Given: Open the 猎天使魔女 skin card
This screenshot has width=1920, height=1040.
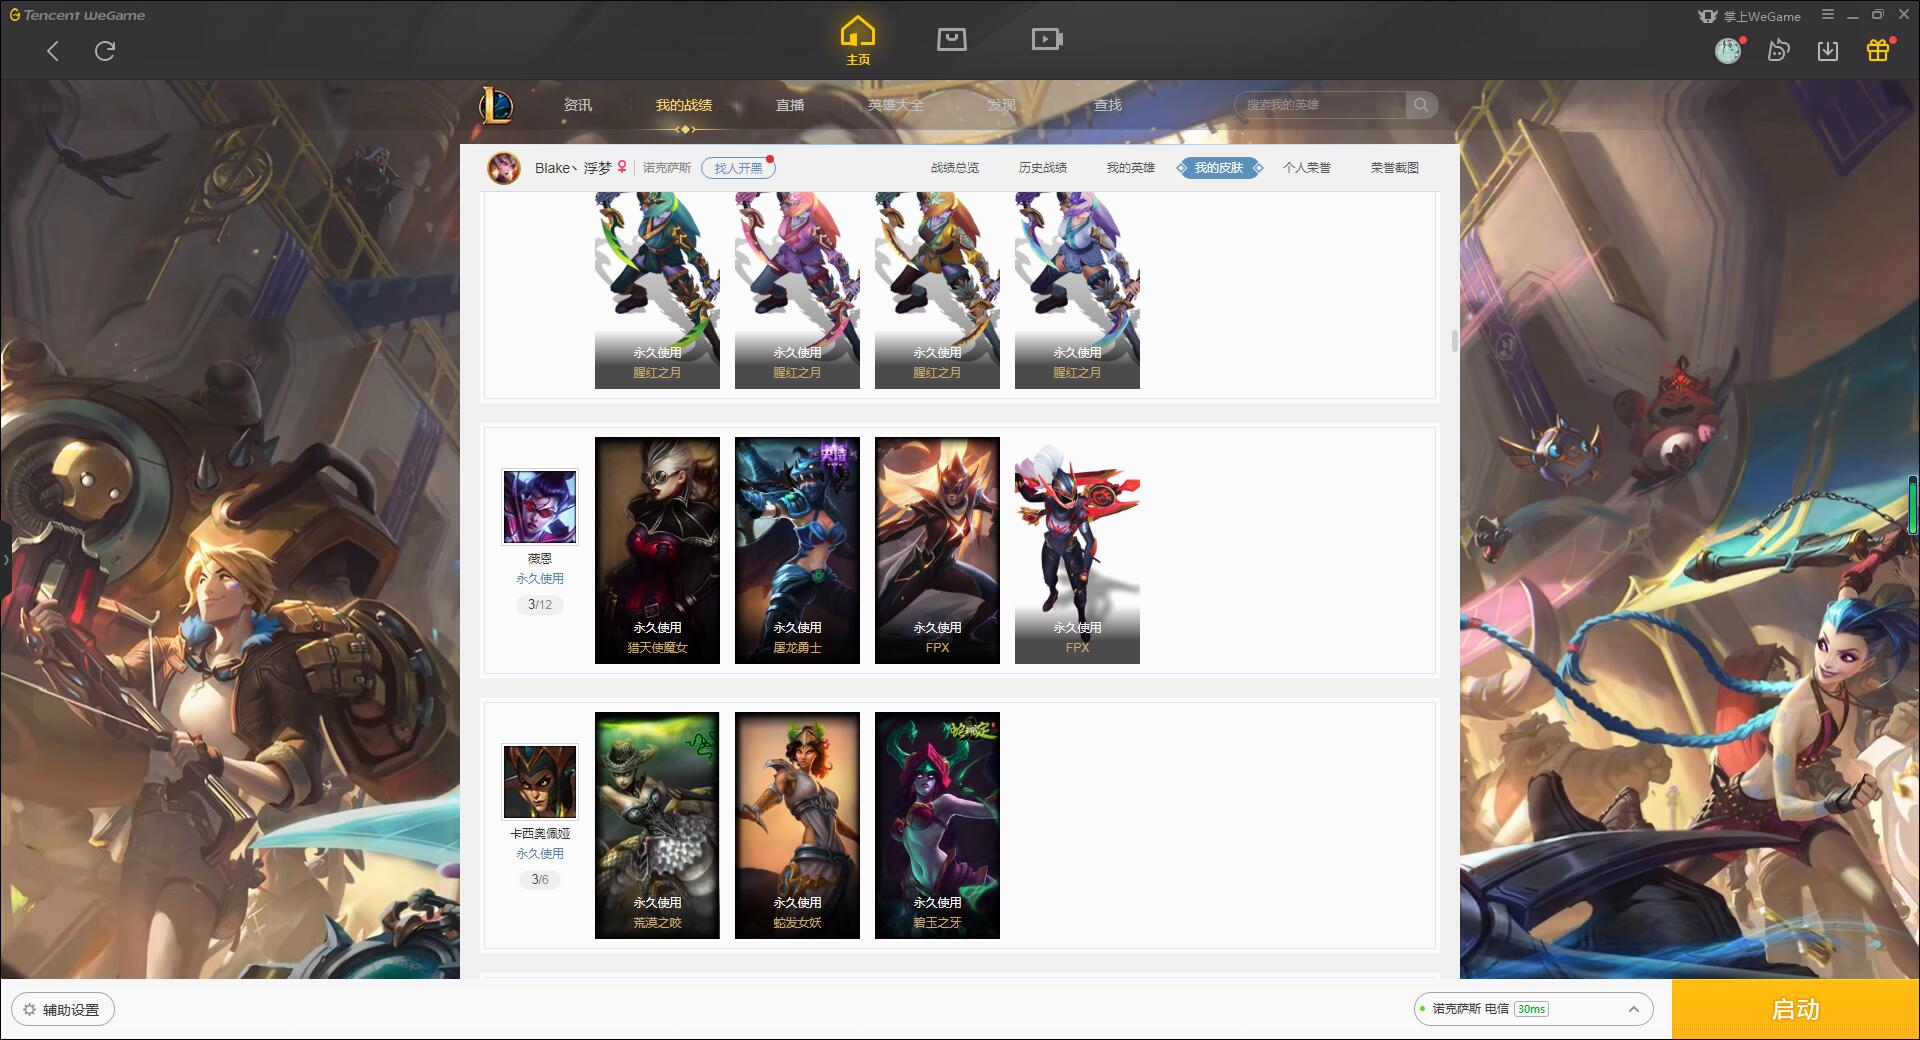Looking at the screenshot, I should (657, 550).
